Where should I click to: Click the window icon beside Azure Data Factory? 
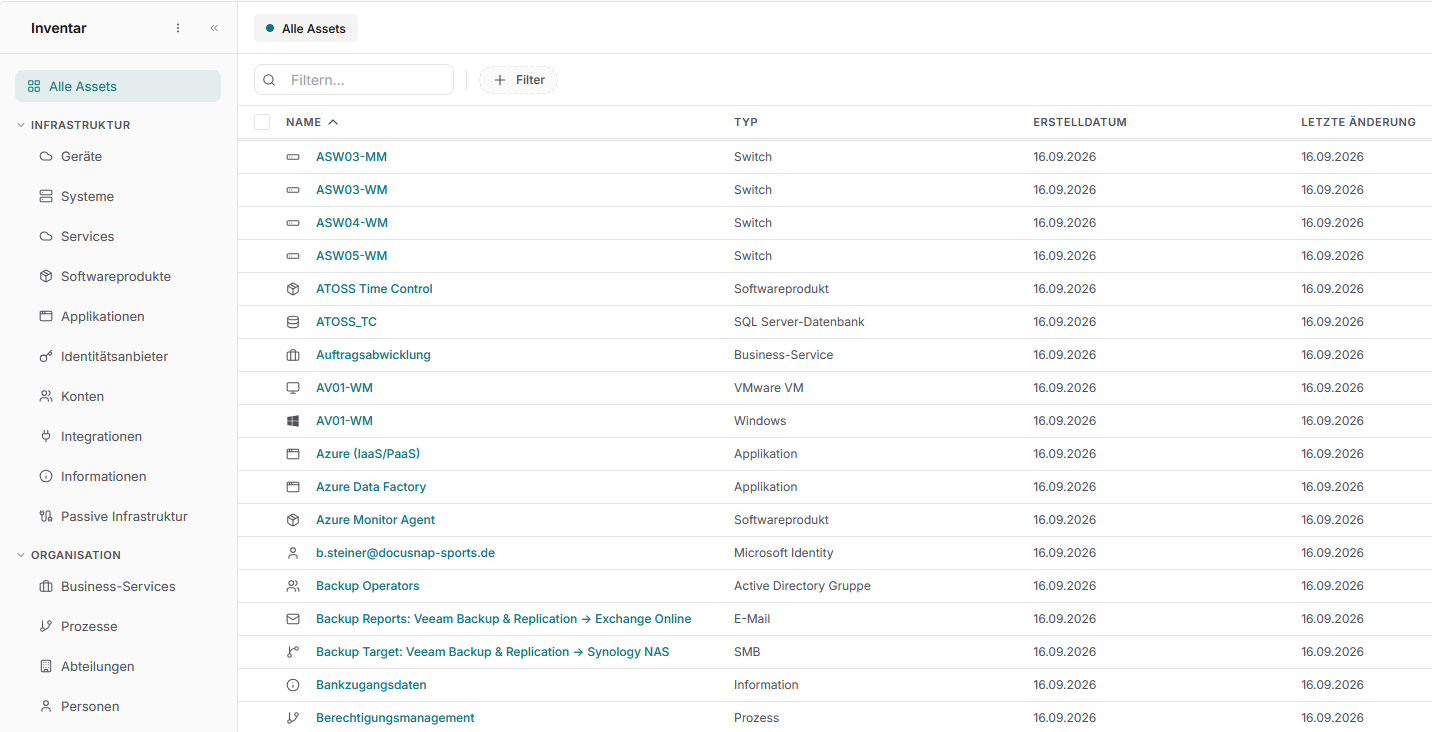(x=293, y=487)
